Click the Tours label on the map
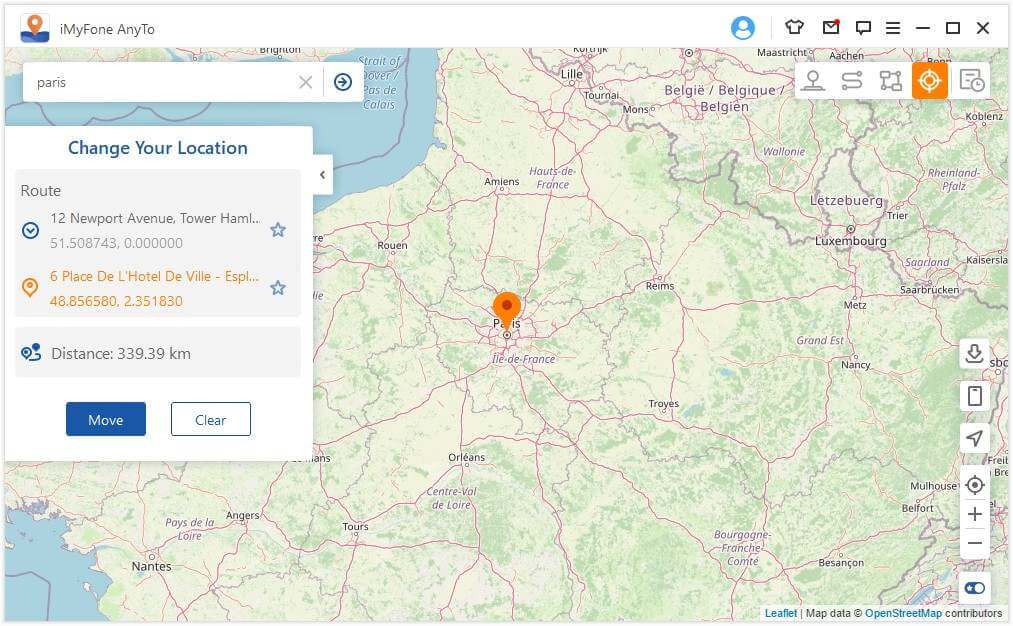 355,527
